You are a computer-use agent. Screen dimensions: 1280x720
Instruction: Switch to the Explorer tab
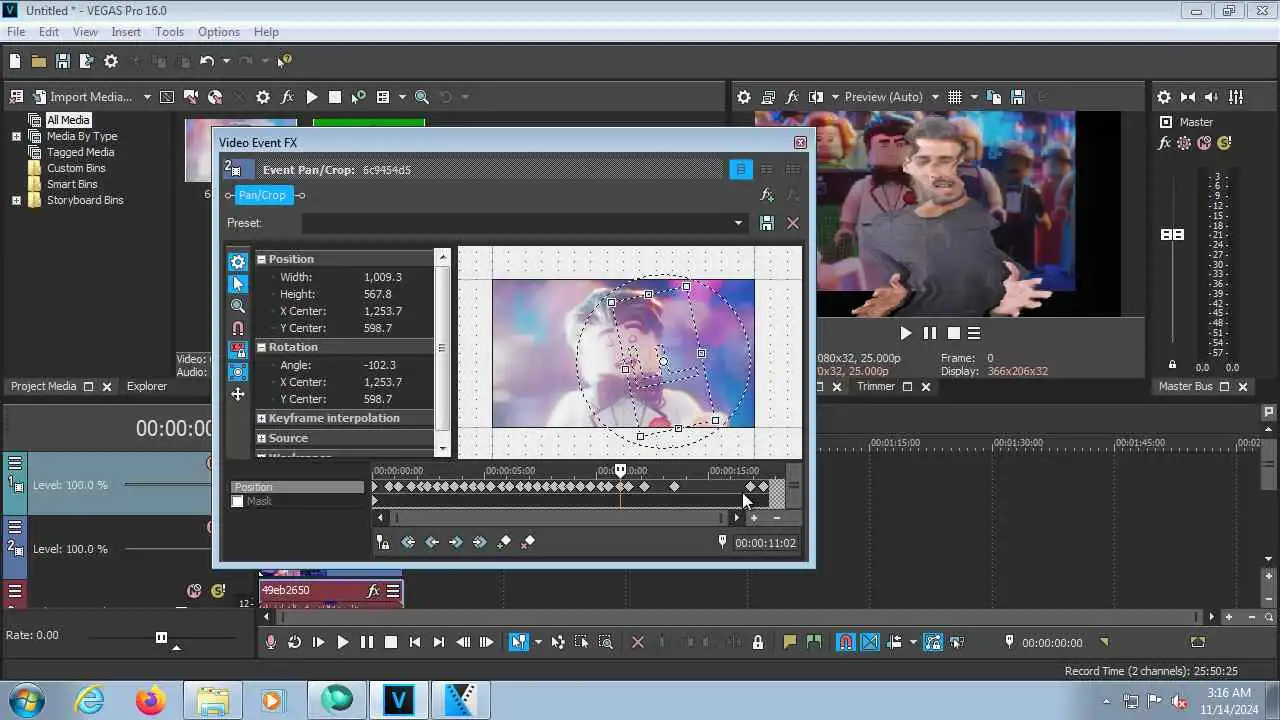point(147,386)
